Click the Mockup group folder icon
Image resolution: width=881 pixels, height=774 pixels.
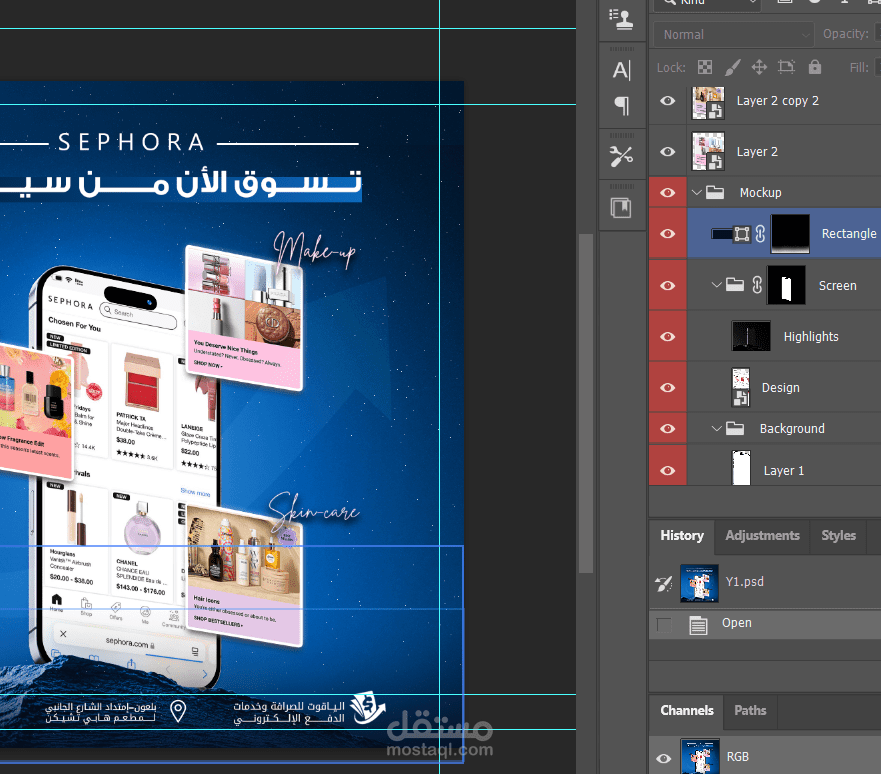715,193
